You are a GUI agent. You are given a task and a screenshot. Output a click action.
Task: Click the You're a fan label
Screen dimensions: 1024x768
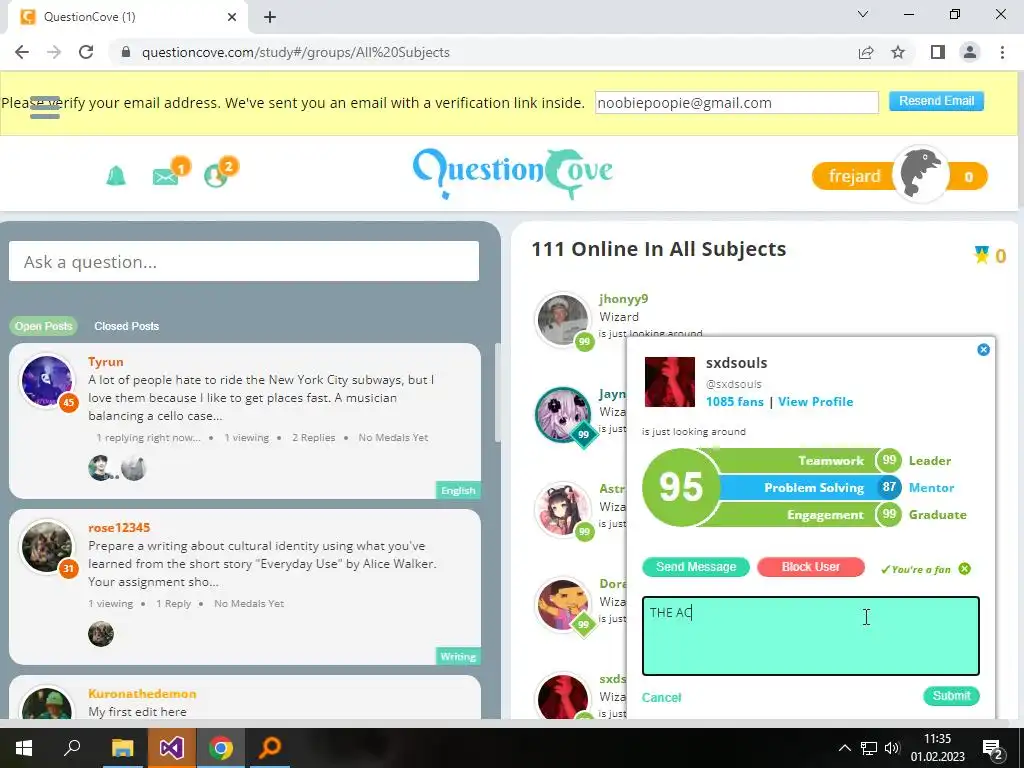click(x=916, y=569)
